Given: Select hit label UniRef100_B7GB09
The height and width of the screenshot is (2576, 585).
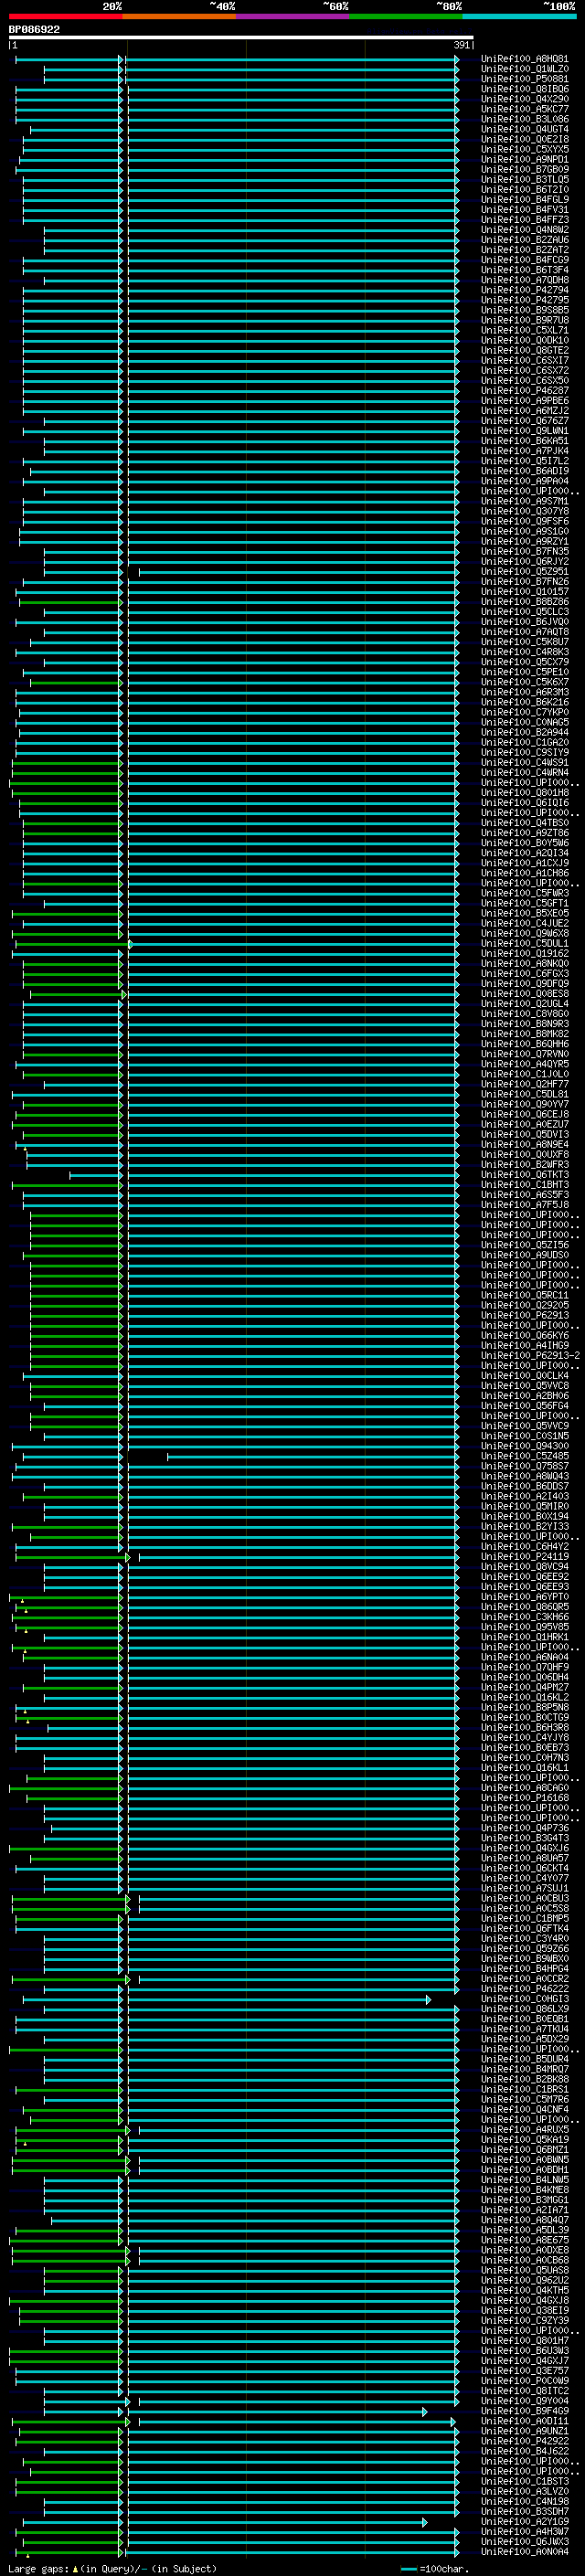Looking at the screenshot, I should 525,169.
